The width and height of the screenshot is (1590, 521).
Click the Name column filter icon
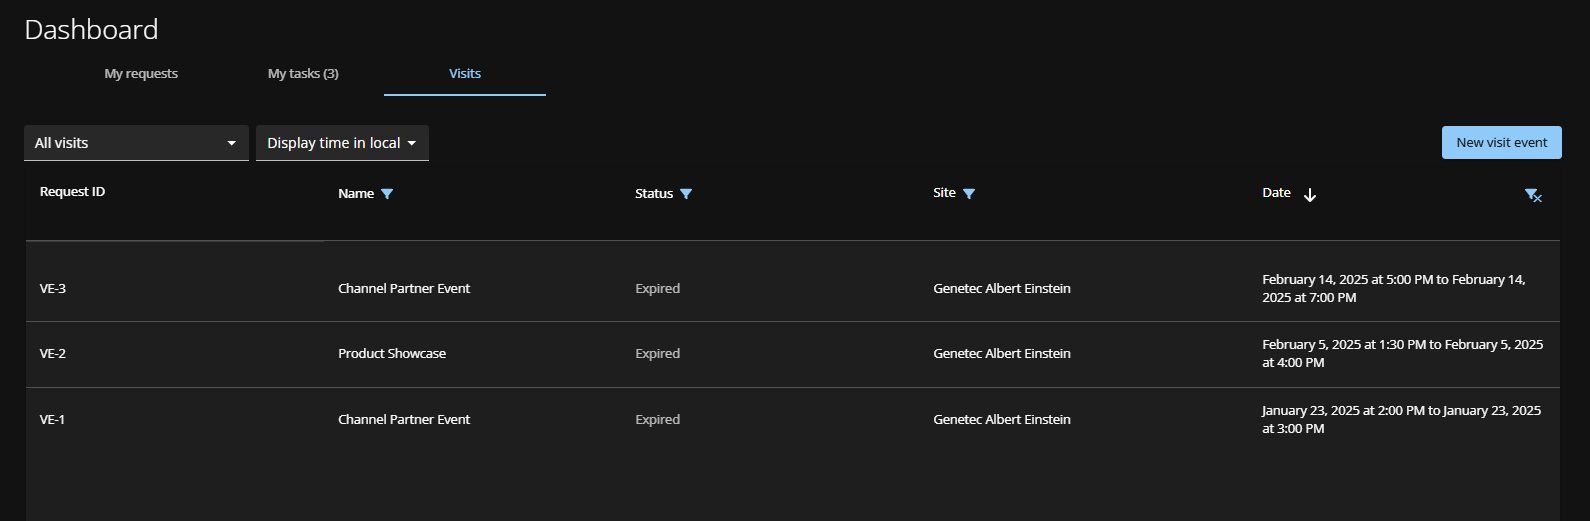(x=387, y=194)
